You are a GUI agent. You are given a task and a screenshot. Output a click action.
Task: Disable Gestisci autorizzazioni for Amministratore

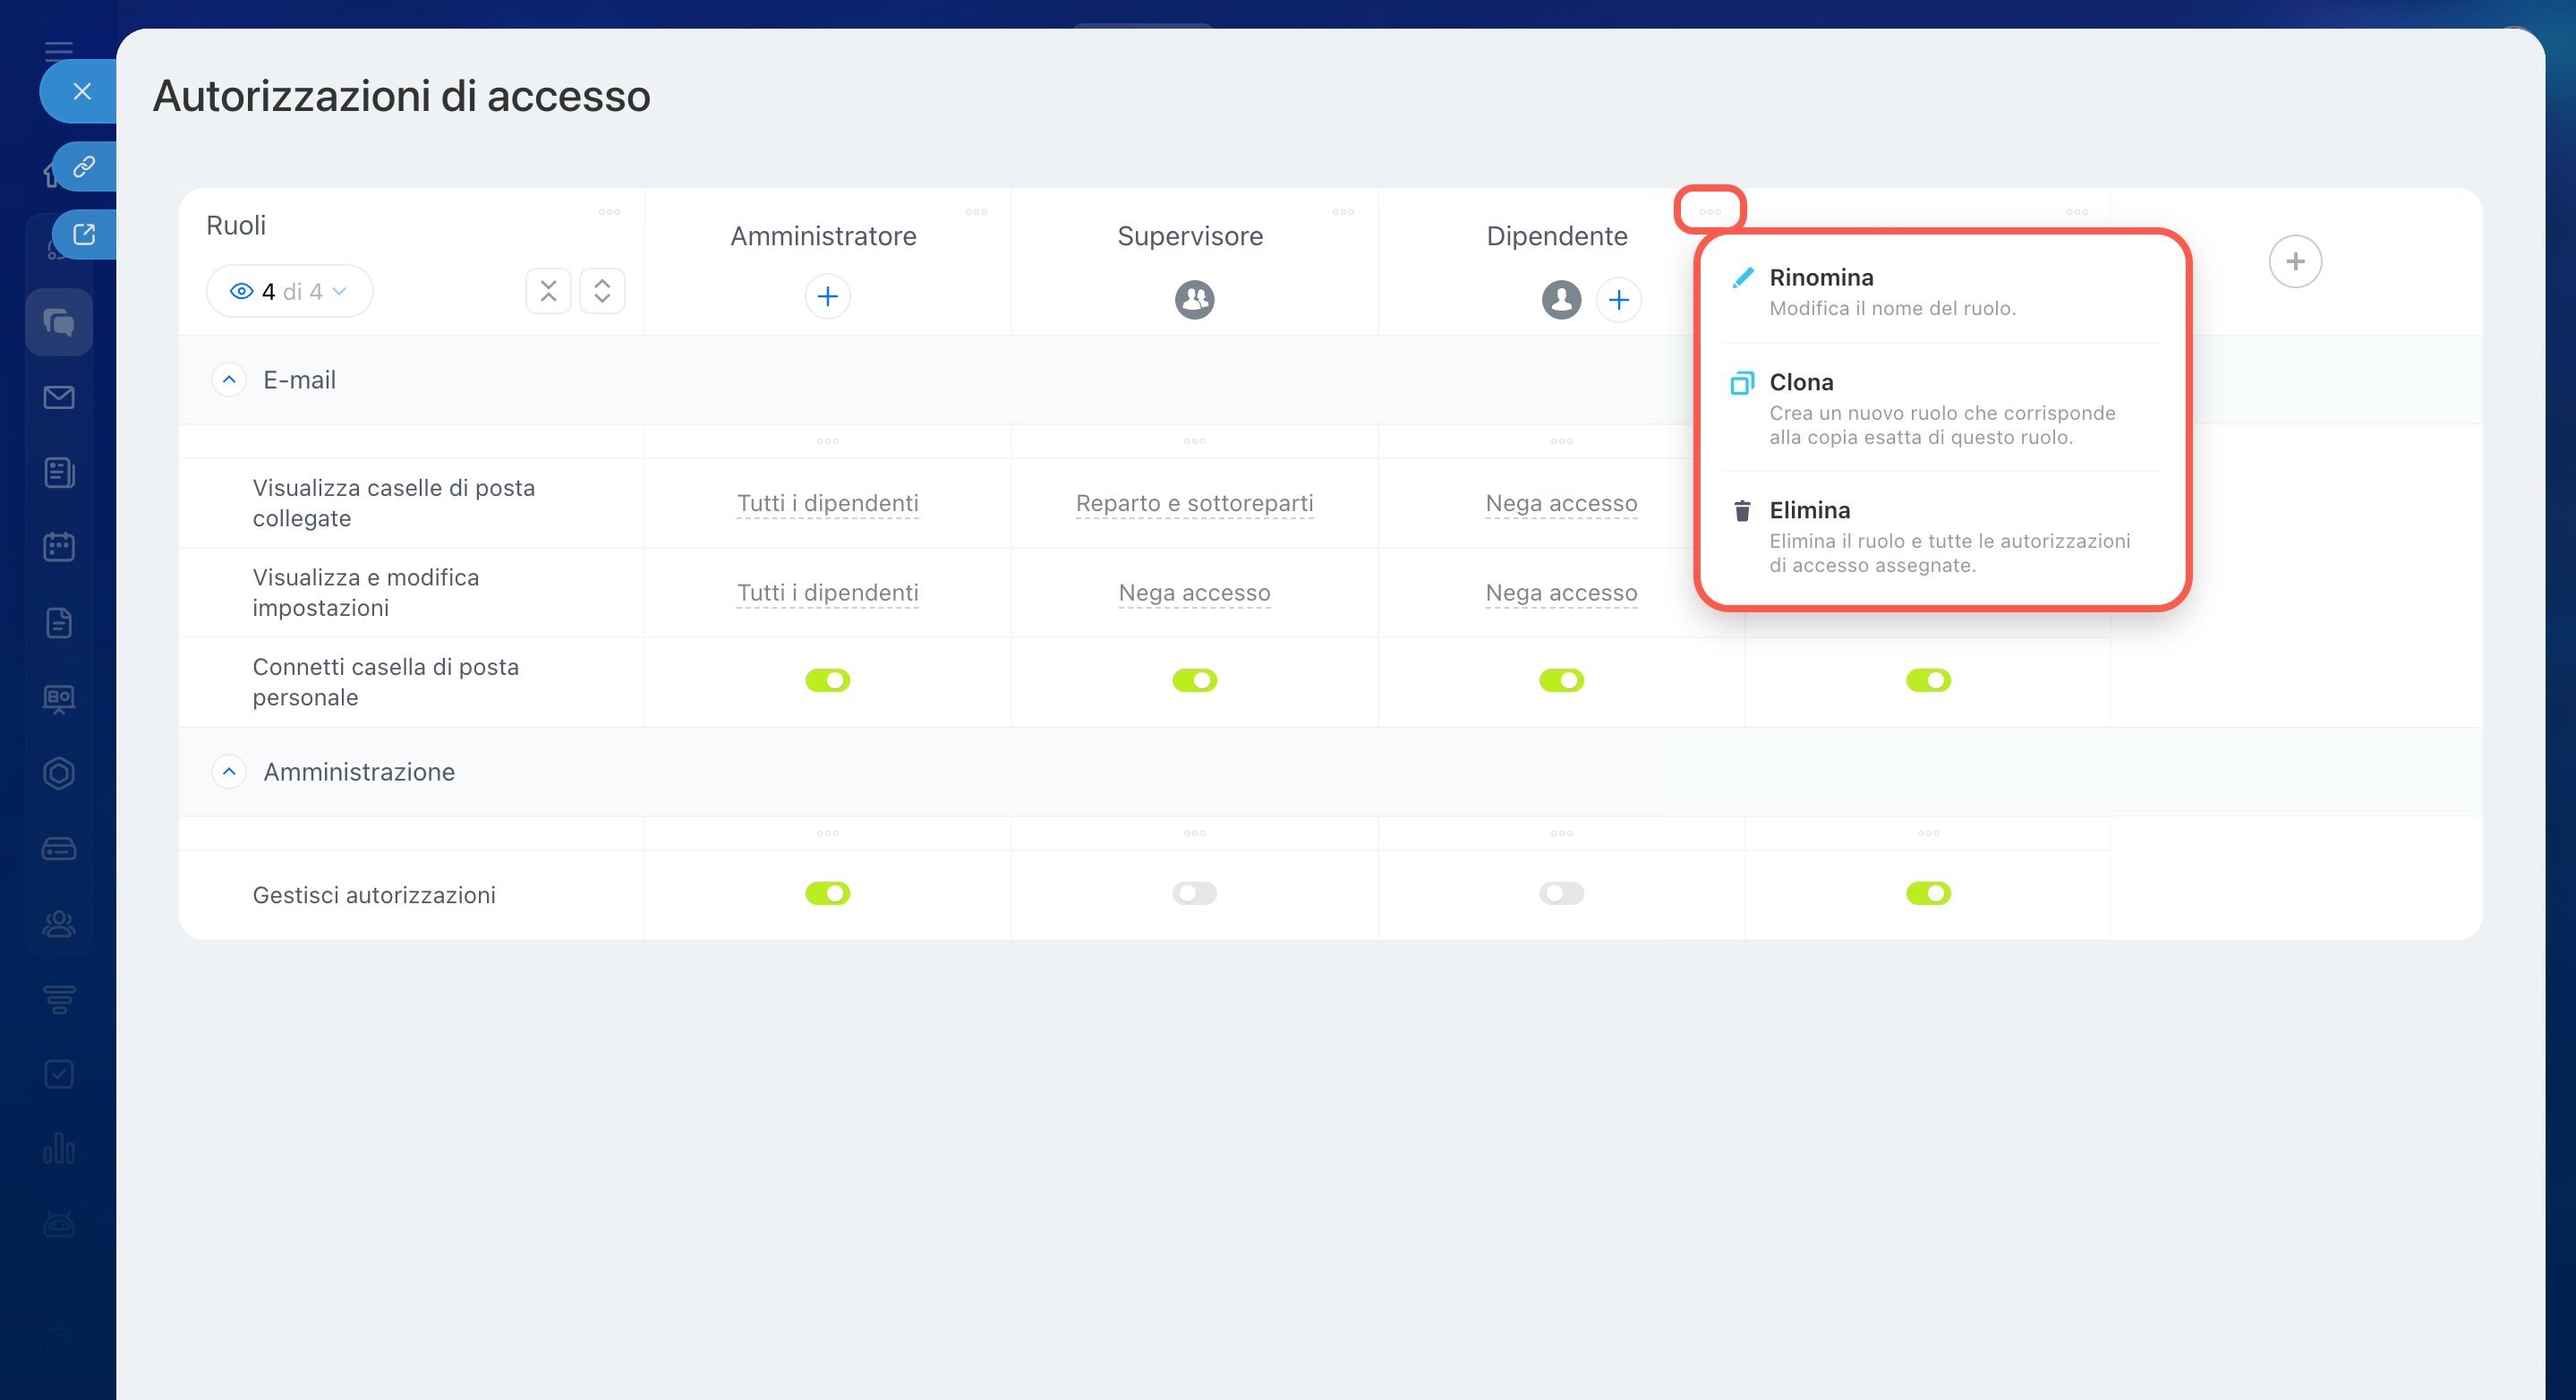click(827, 893)
